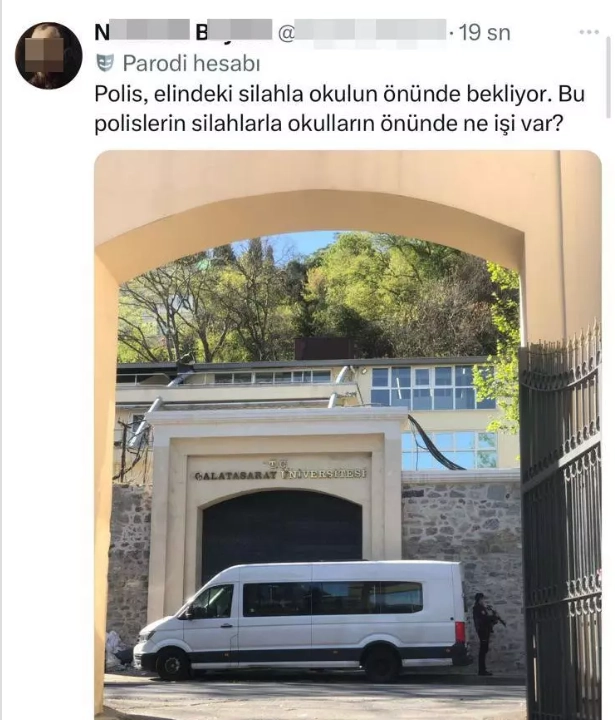
Task: Click the black iron gate in photo
Action: (560, 523)
